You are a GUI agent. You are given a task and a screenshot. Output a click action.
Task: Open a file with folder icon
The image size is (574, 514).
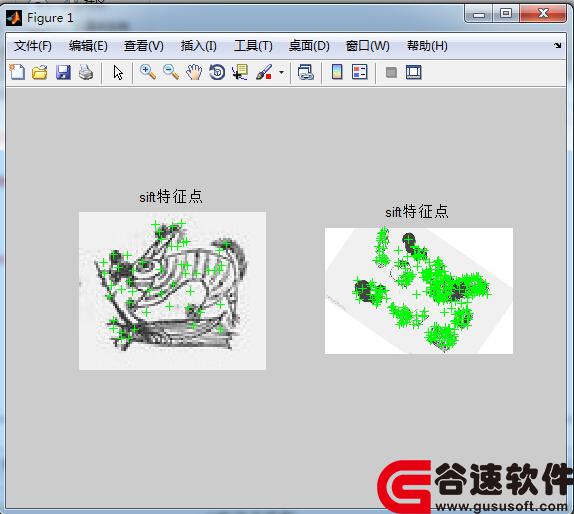[x=40, y=72]
